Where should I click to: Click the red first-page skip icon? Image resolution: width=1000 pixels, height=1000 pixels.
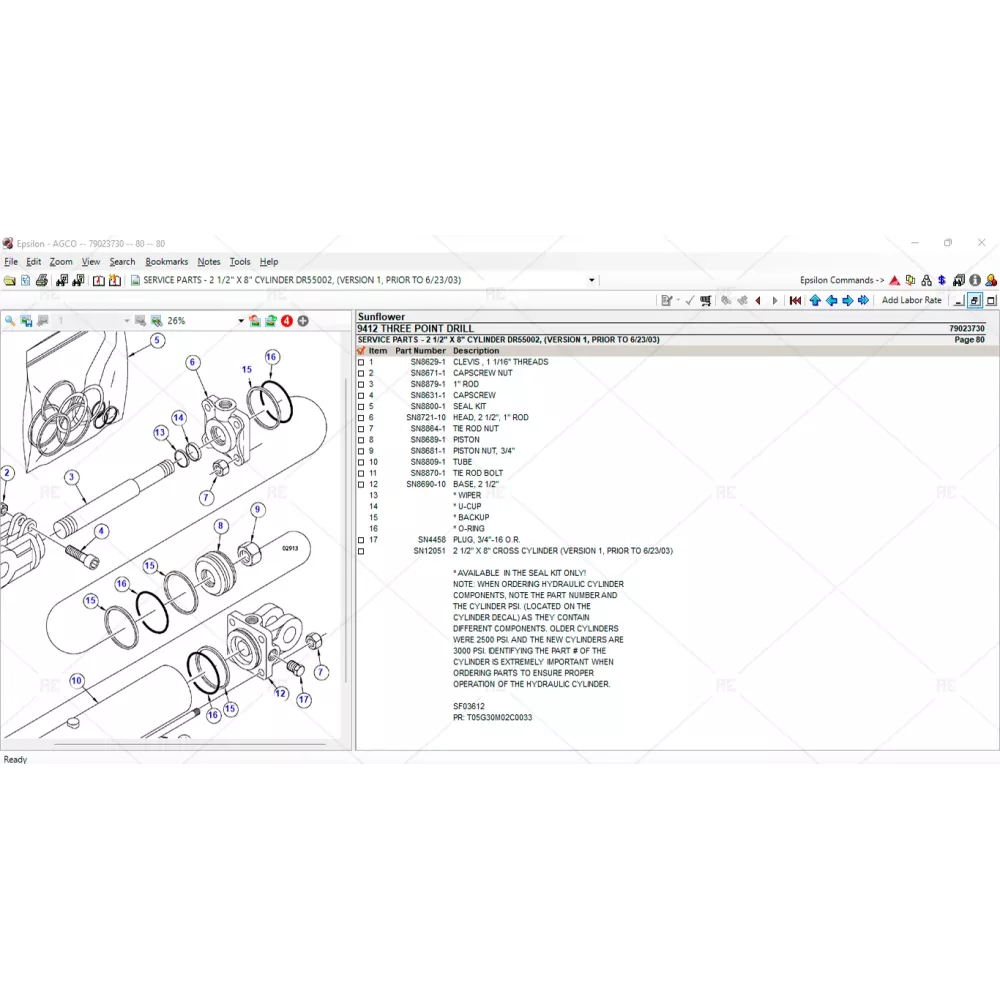click(x=795, y=300)
